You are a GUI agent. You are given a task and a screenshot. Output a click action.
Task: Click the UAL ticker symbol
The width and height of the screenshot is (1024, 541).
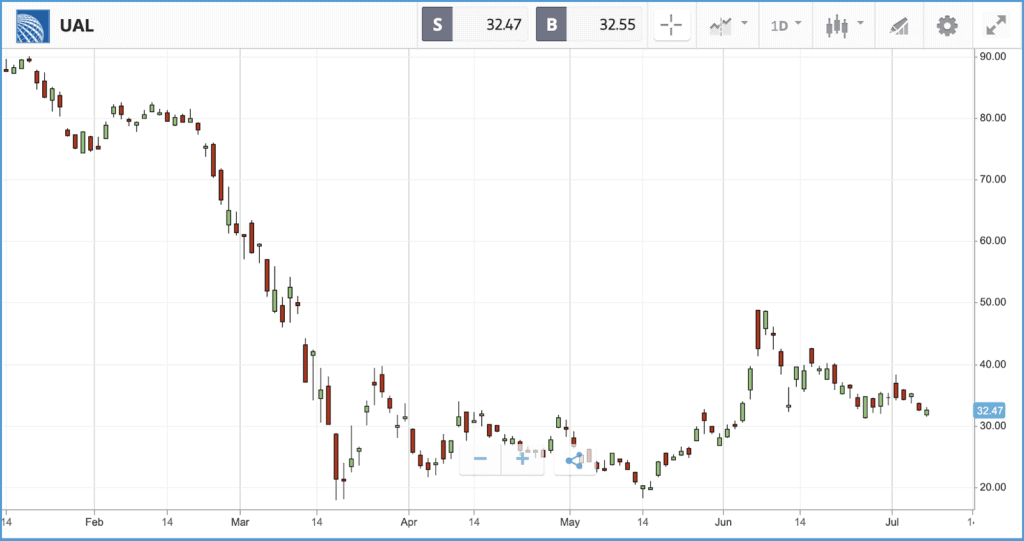pos(77,25)
